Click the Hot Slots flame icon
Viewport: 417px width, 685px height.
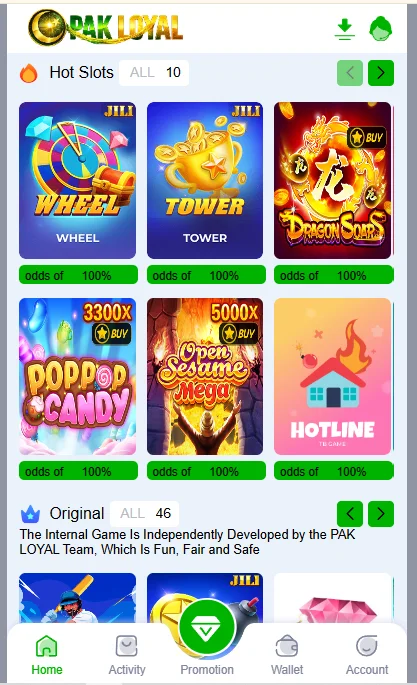(x=29, y=73)
